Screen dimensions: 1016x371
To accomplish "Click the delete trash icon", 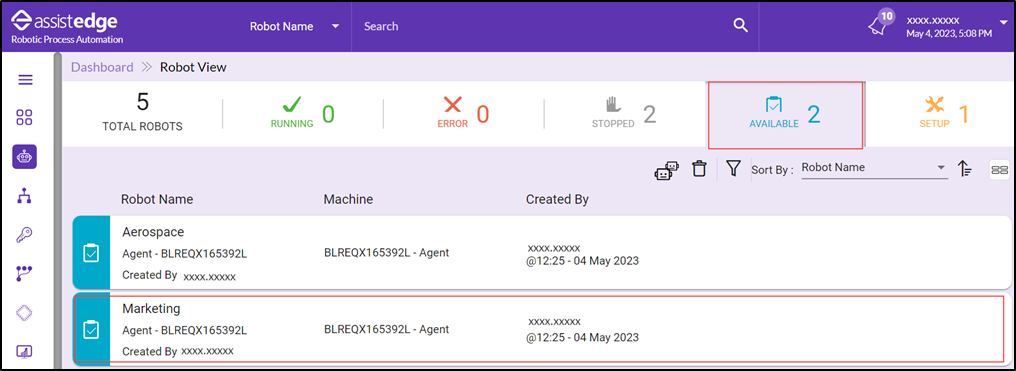I will coord(698,169).
